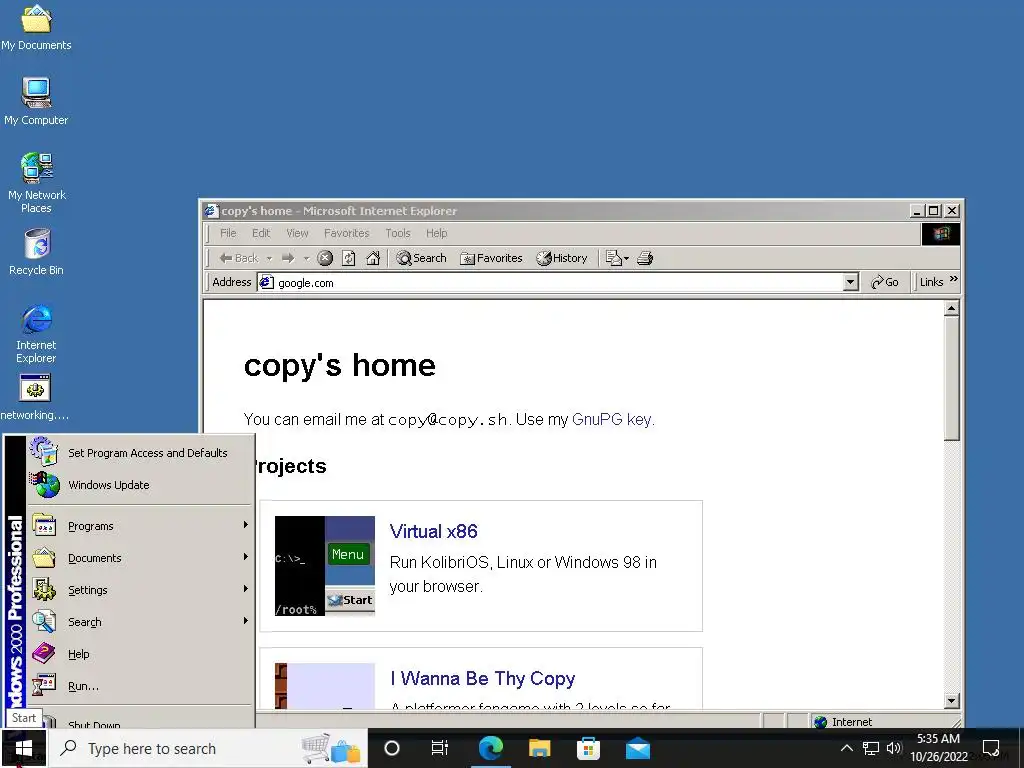Open Microsoft Store from taskbar
This screenshot has width=1024, height=768.
pos(588,748)
